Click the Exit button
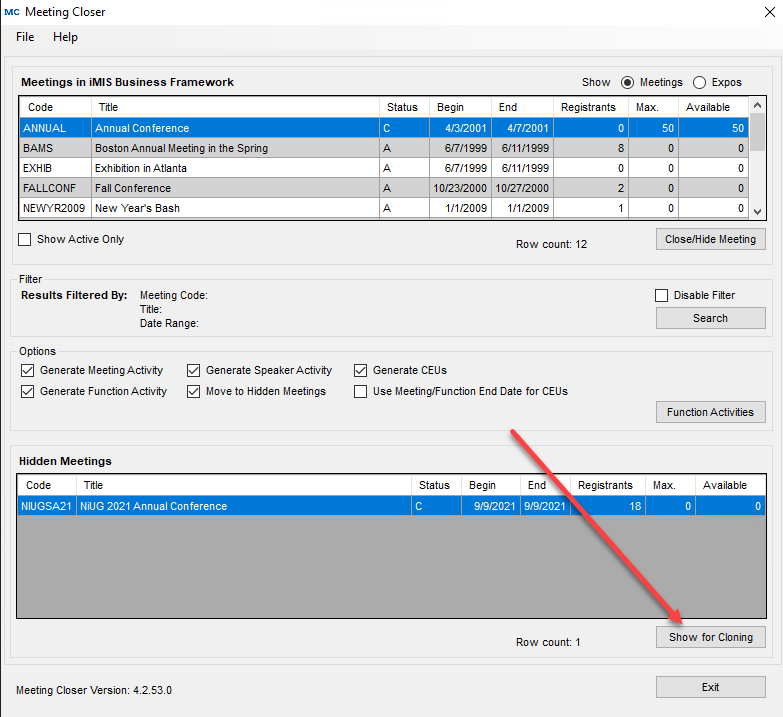This screenshot has height=717, width=783. point(710,687)
